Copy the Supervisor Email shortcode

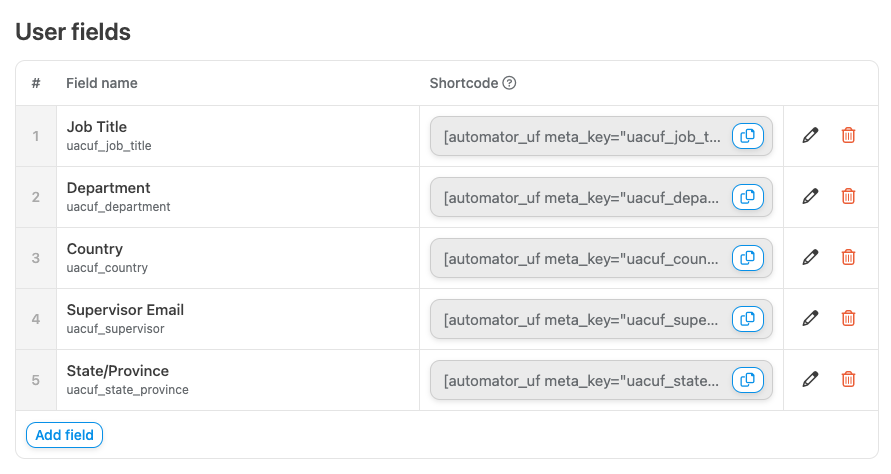tap(747, 319)
